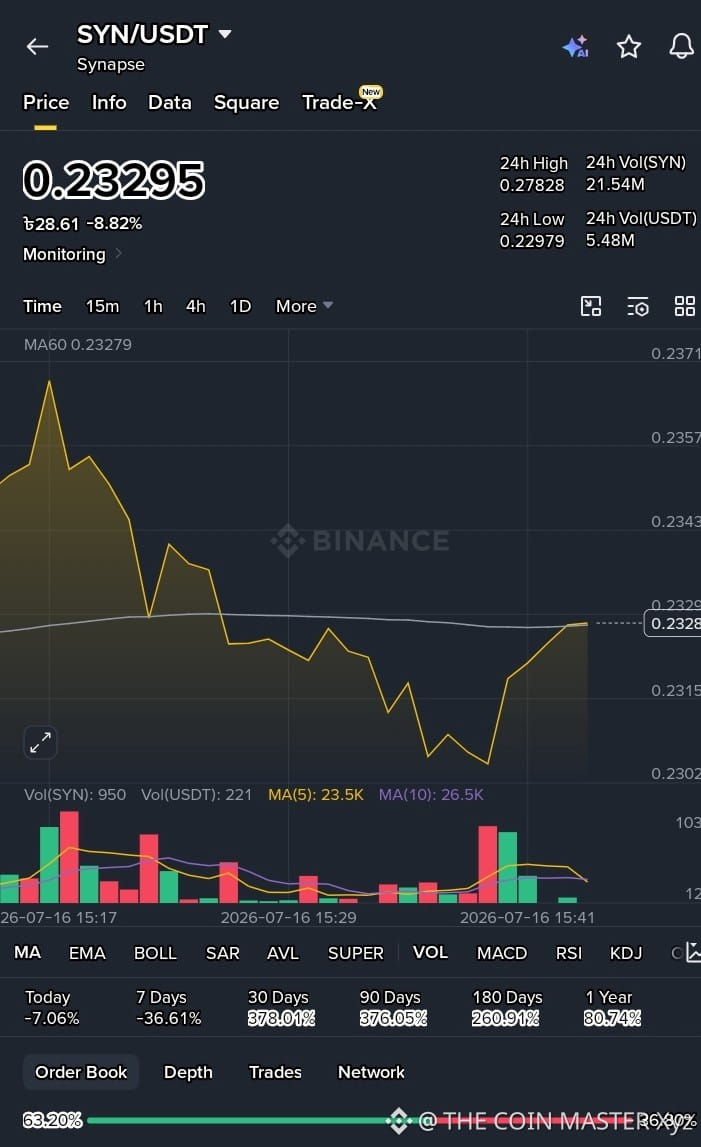Viewport: 701px width, 1147px height.
Task: Tap the 0.23295 current price
Action: point(114,180)
